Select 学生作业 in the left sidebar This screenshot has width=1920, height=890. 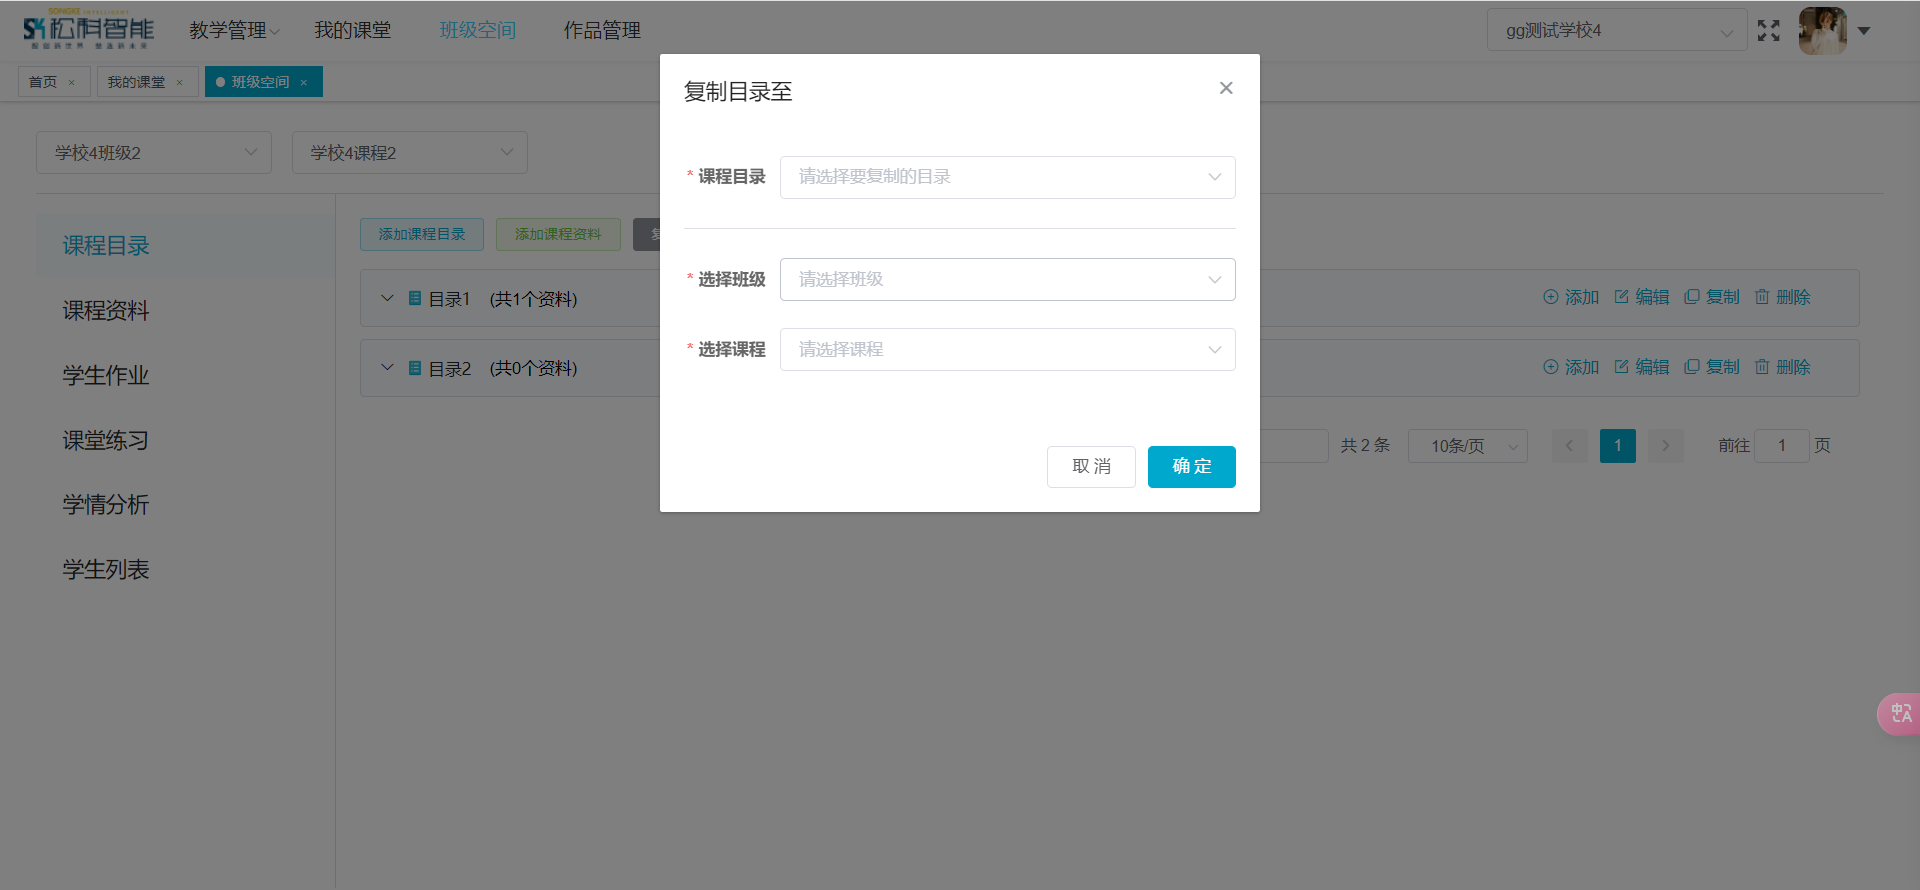coord(106,375)
